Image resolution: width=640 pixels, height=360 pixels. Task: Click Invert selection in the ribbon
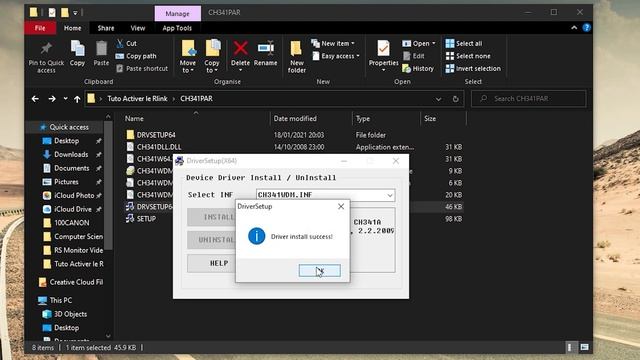(473, 69)
